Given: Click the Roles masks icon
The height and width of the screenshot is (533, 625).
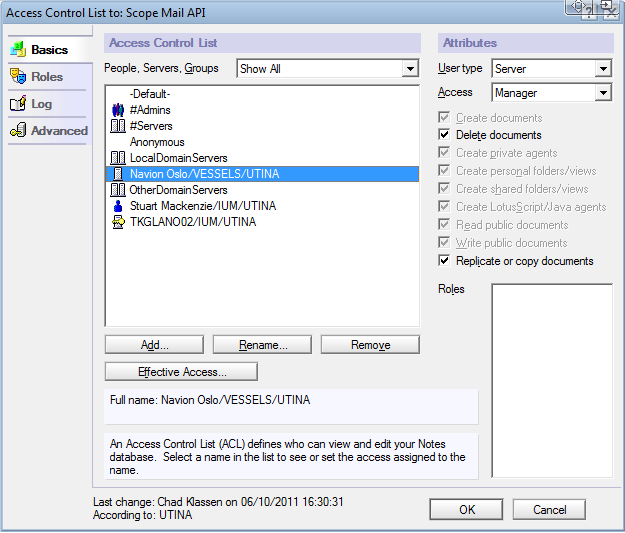Looking at the screenshot, I should click(18, 76).
